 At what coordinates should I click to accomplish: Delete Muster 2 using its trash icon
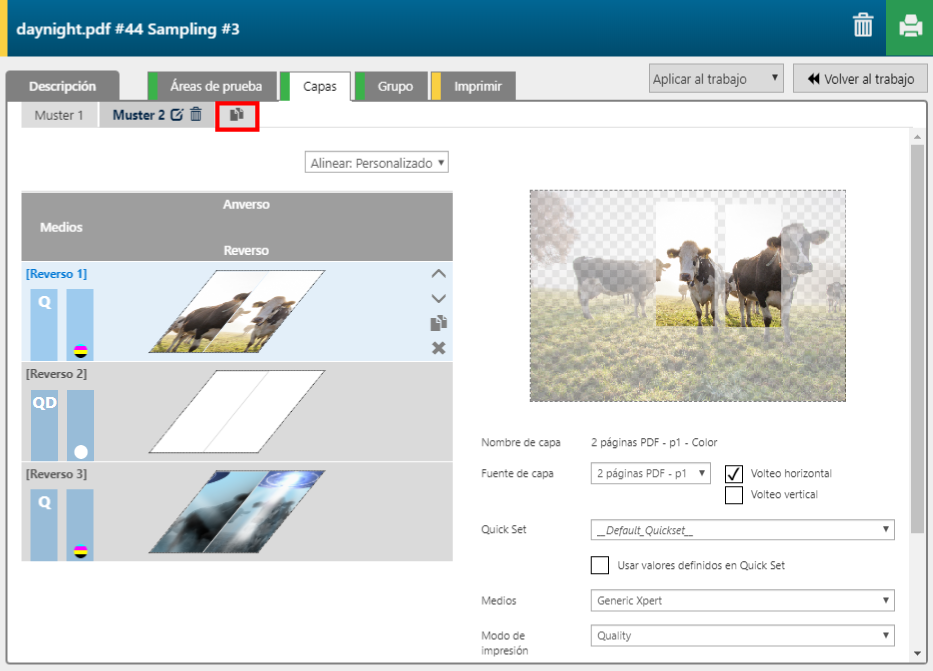point(196,115)
